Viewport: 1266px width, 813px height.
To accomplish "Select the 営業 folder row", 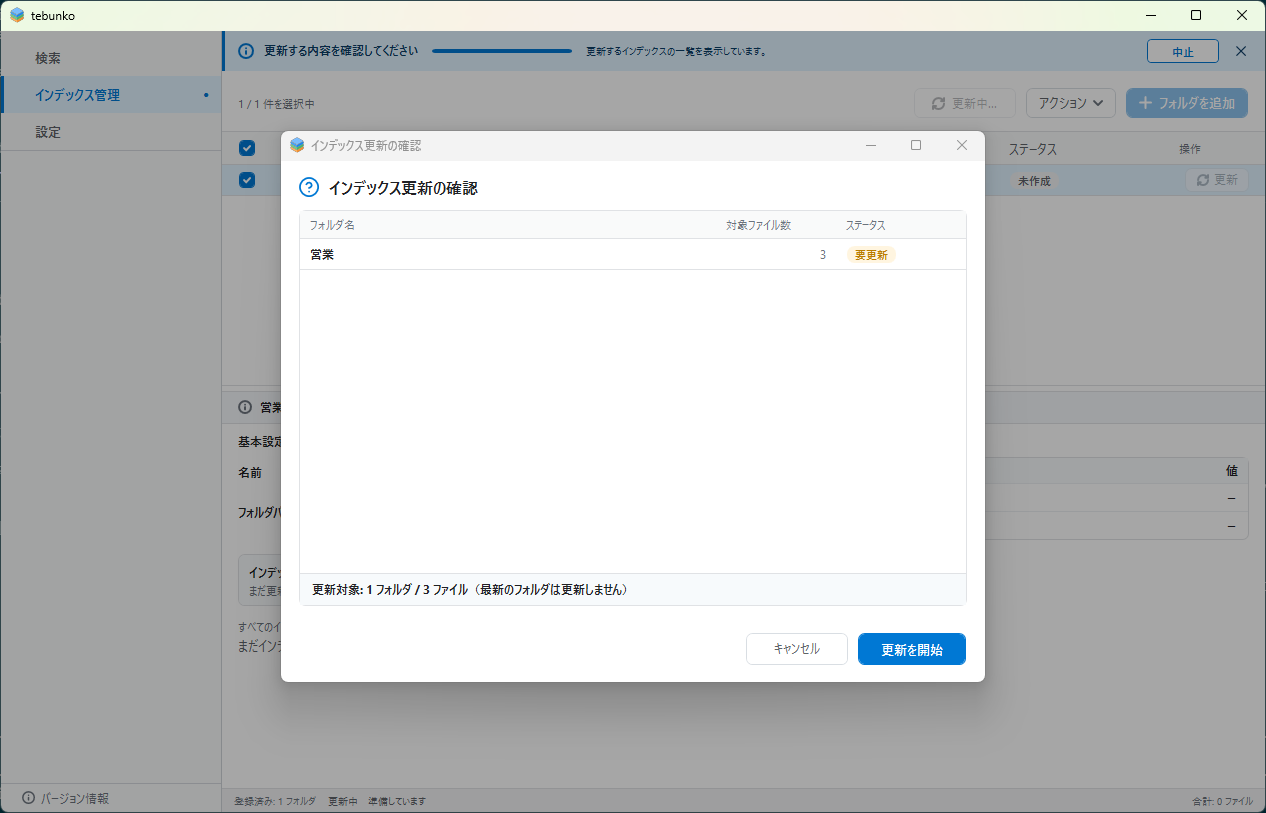I will [x=632, y=255].
